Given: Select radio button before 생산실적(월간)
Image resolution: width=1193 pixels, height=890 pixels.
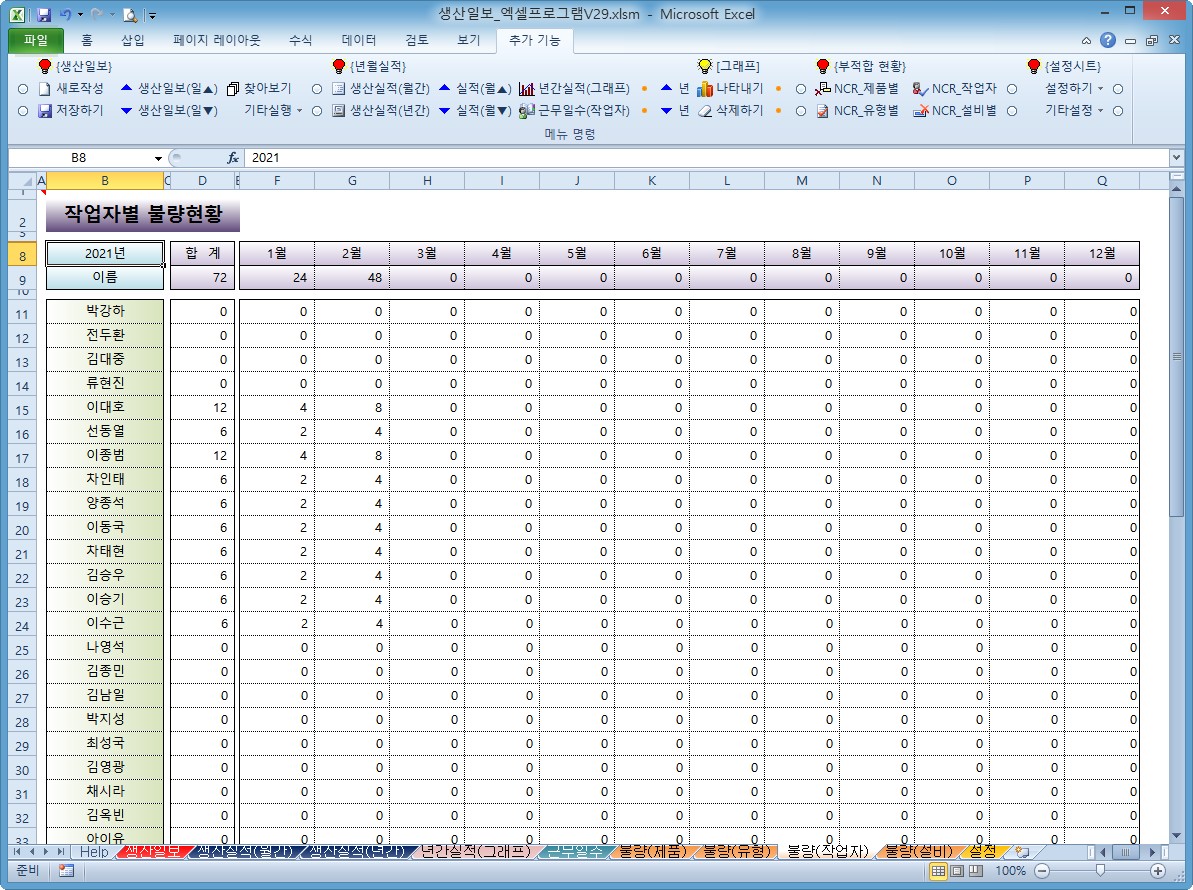Looking at the screenshot, I should point(317,89).
